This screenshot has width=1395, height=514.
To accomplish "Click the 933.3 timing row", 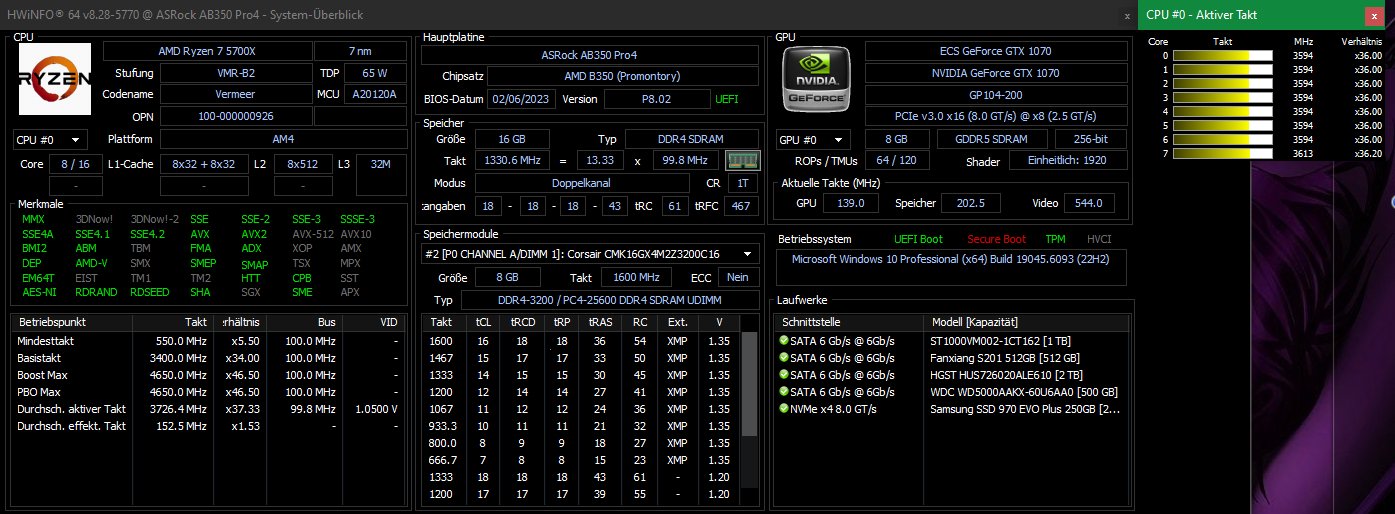I will click(582, 426).
